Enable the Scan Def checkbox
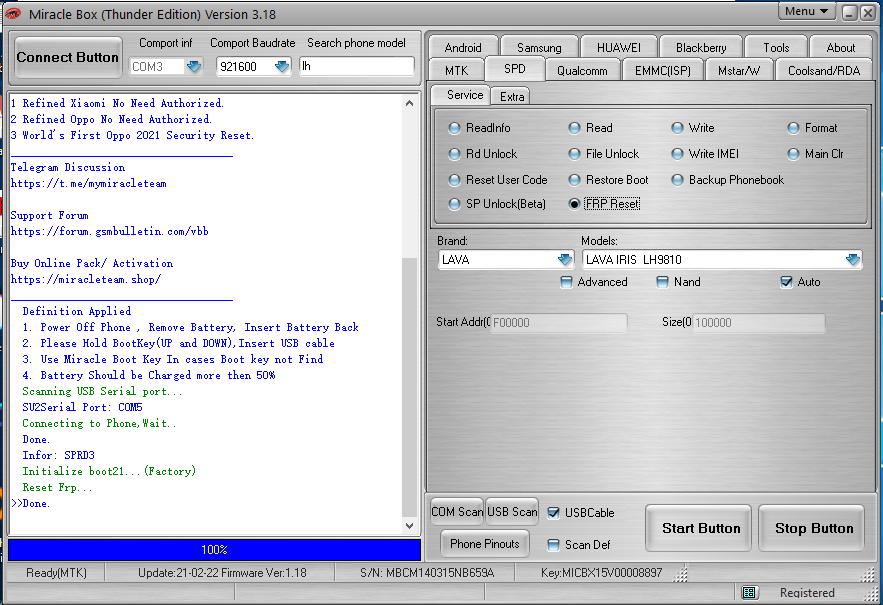 (x=554, y=545)
